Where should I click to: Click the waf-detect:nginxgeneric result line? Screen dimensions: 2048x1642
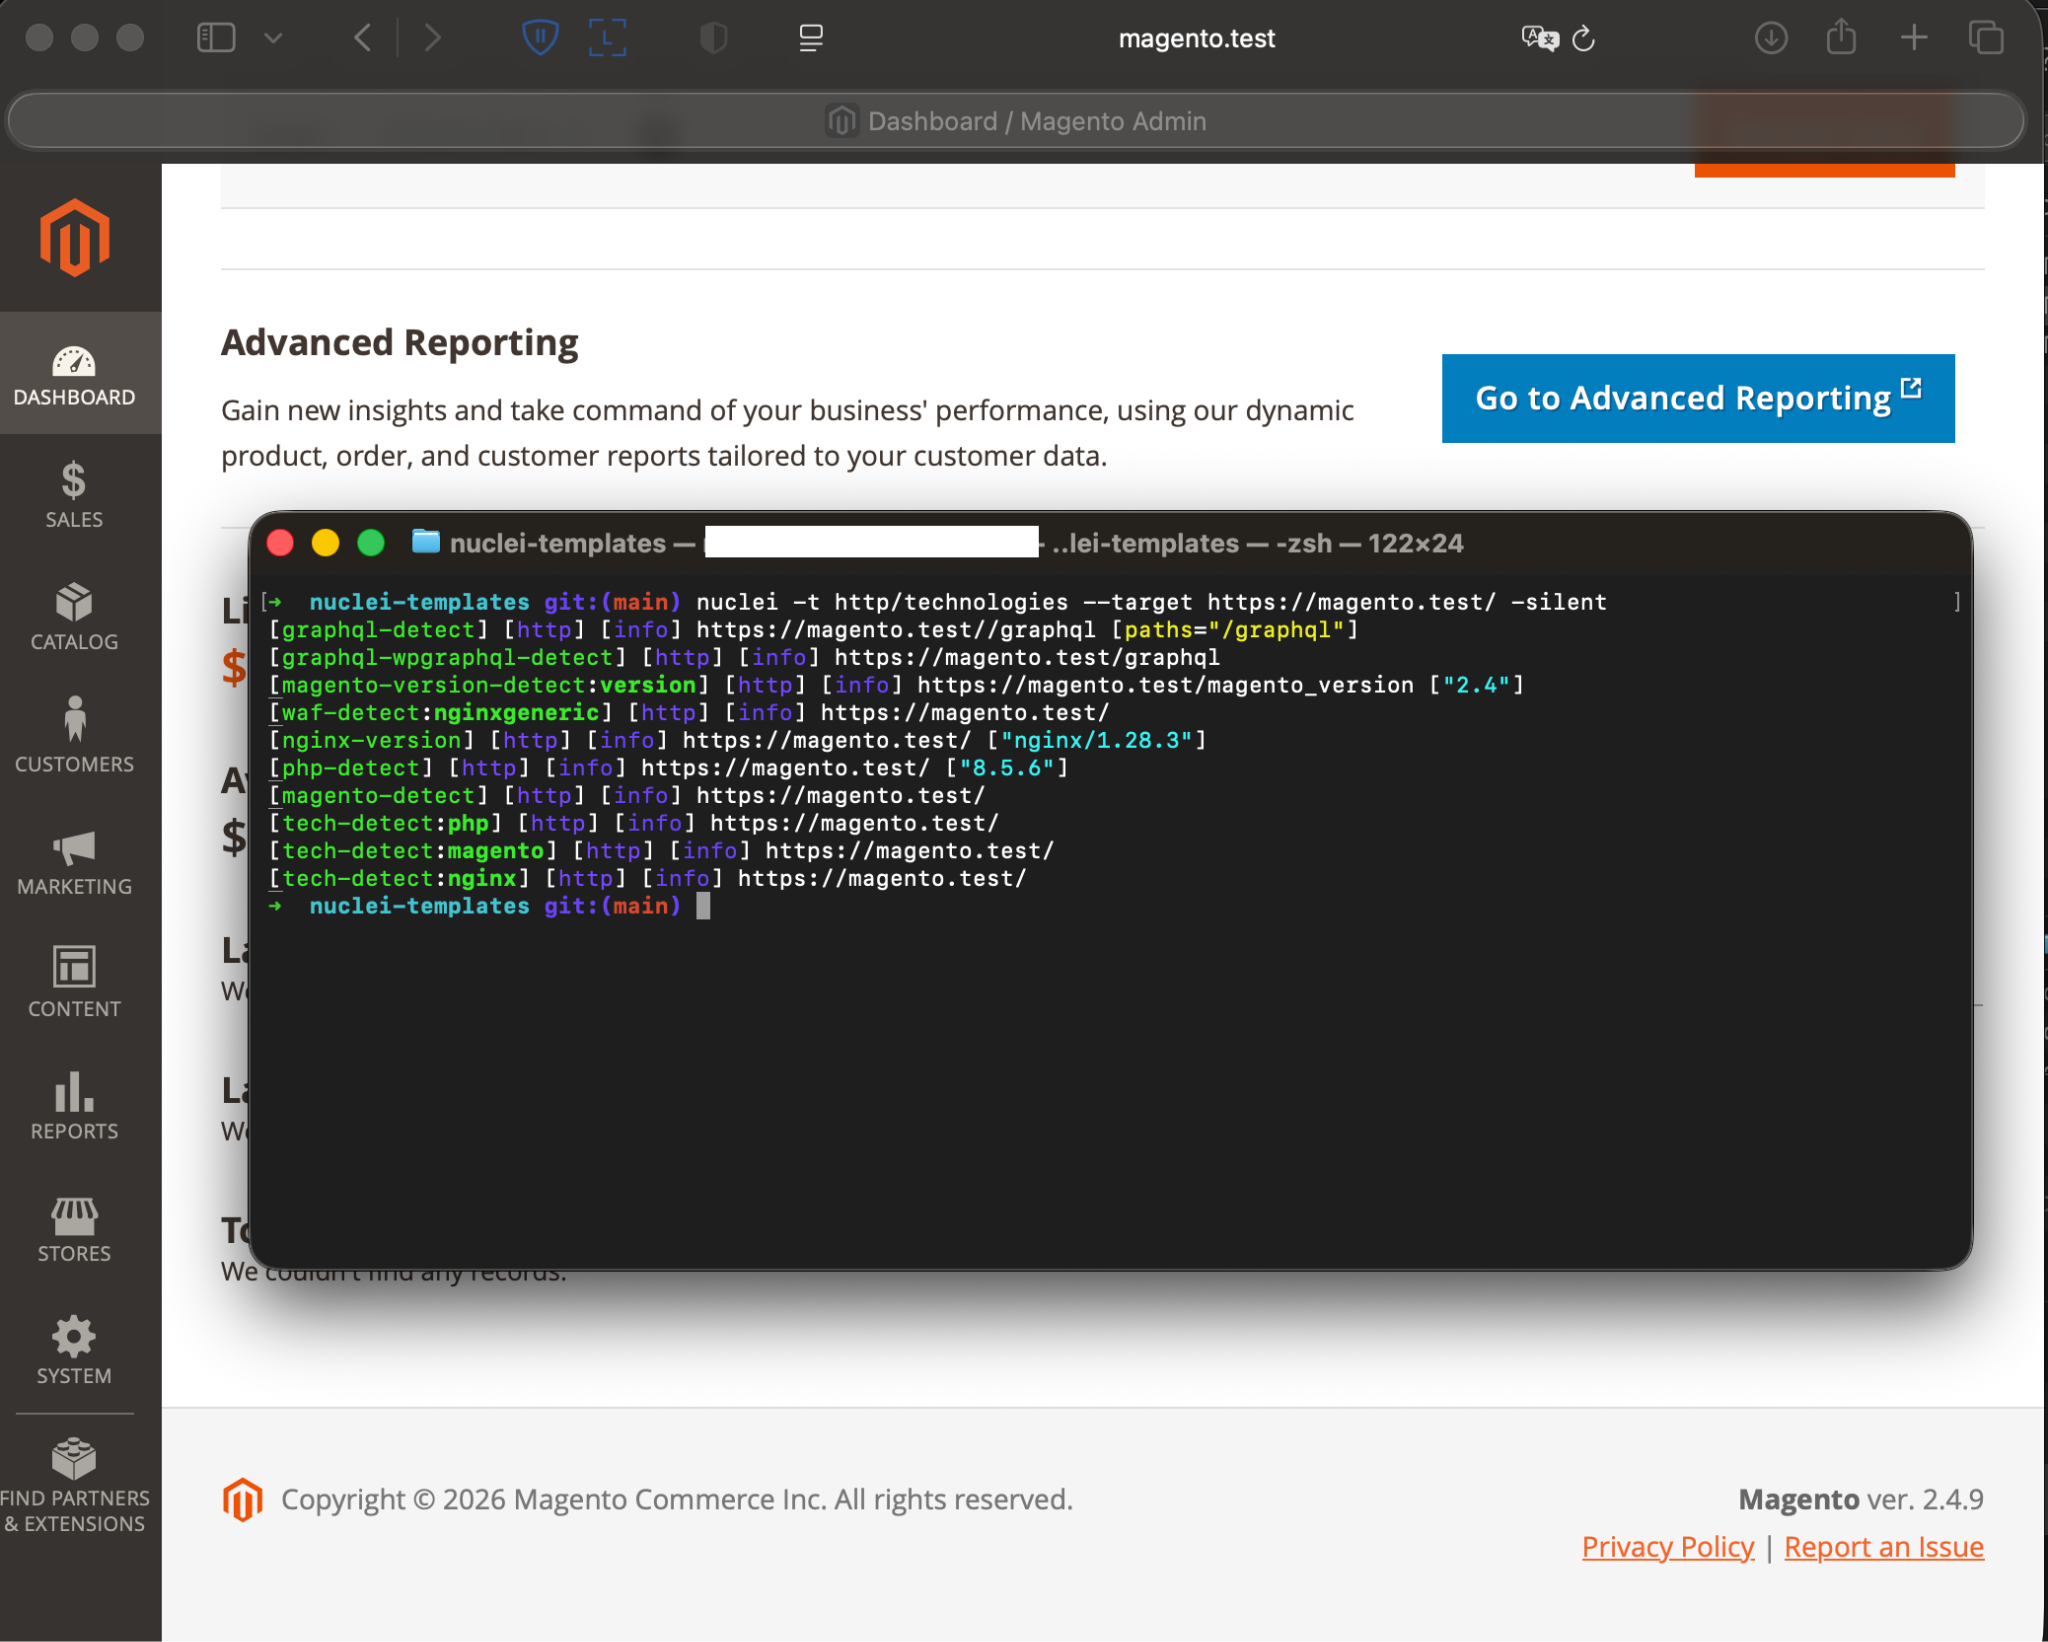[689, 713]
